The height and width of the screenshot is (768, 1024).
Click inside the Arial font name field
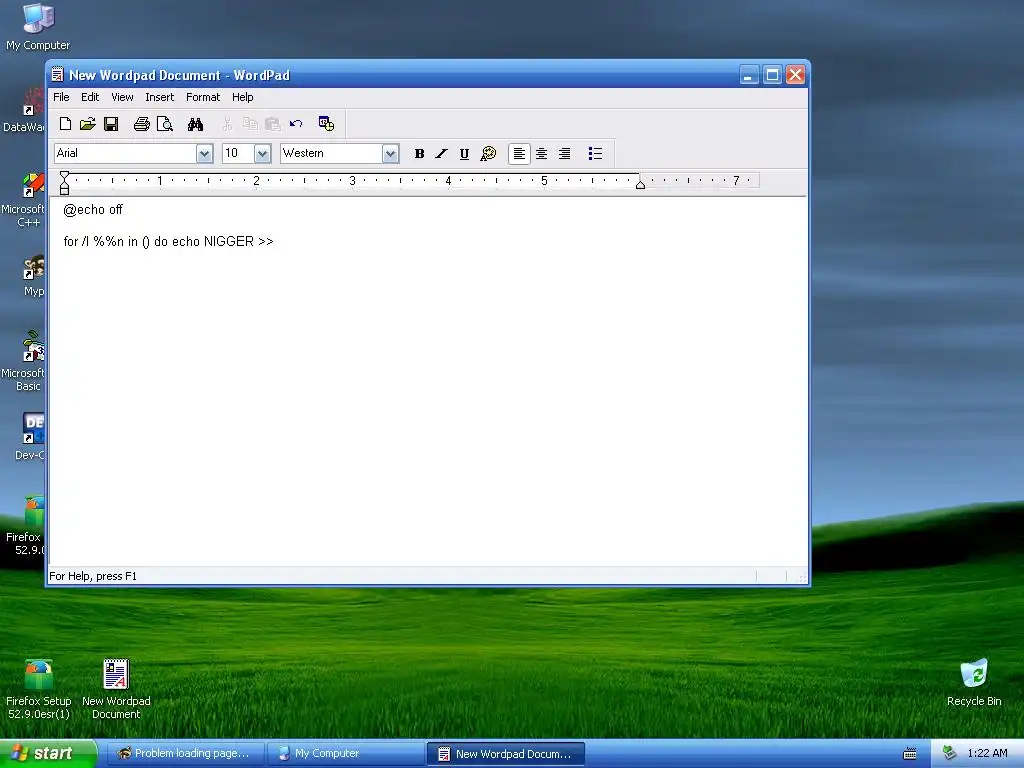pyautogui.click(x=125, y=153)
